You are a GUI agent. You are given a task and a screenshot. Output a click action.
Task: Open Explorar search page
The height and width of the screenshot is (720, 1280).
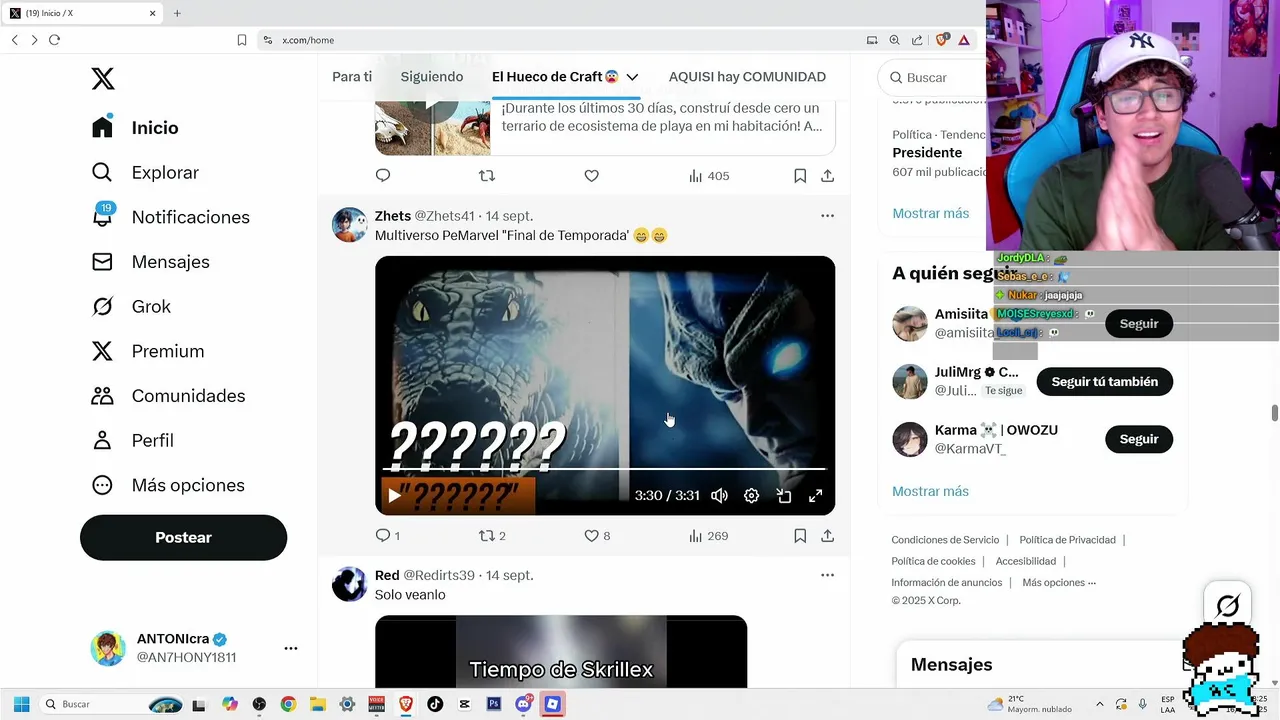click(x=145, y=172)
